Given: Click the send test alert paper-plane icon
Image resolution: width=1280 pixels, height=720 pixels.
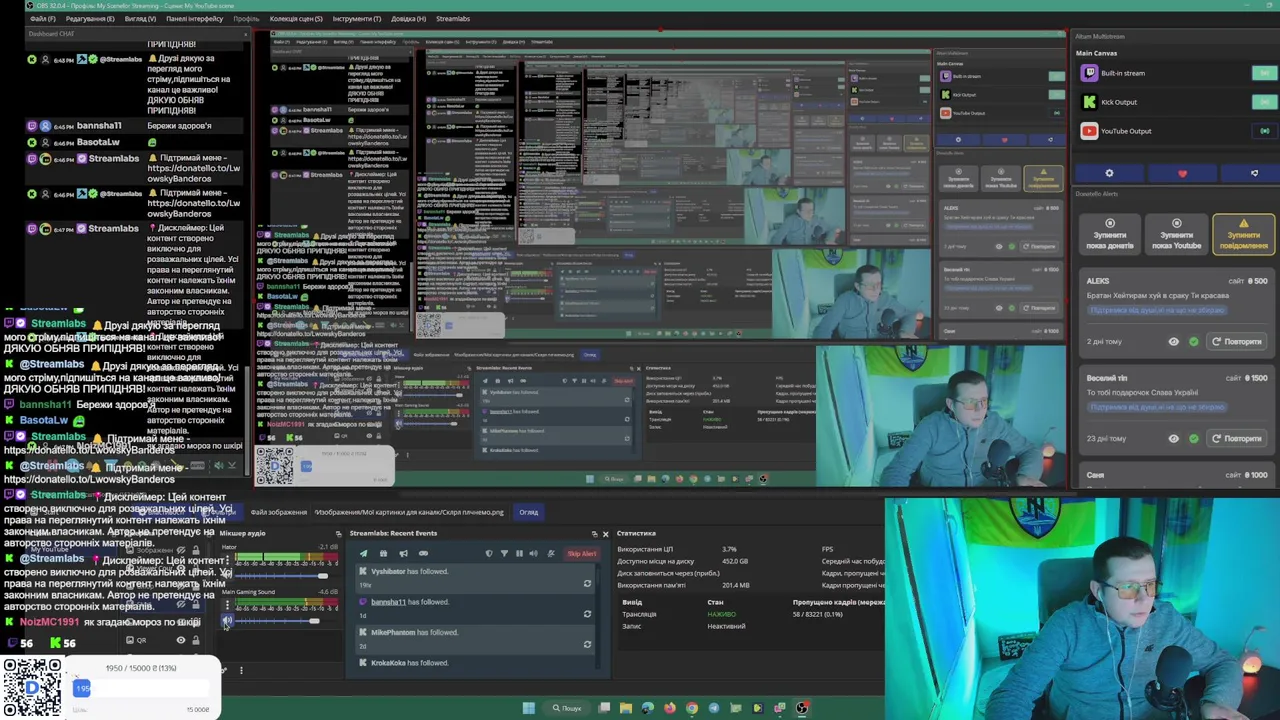Looking at the screenshot, I should (x=364, y=553).
